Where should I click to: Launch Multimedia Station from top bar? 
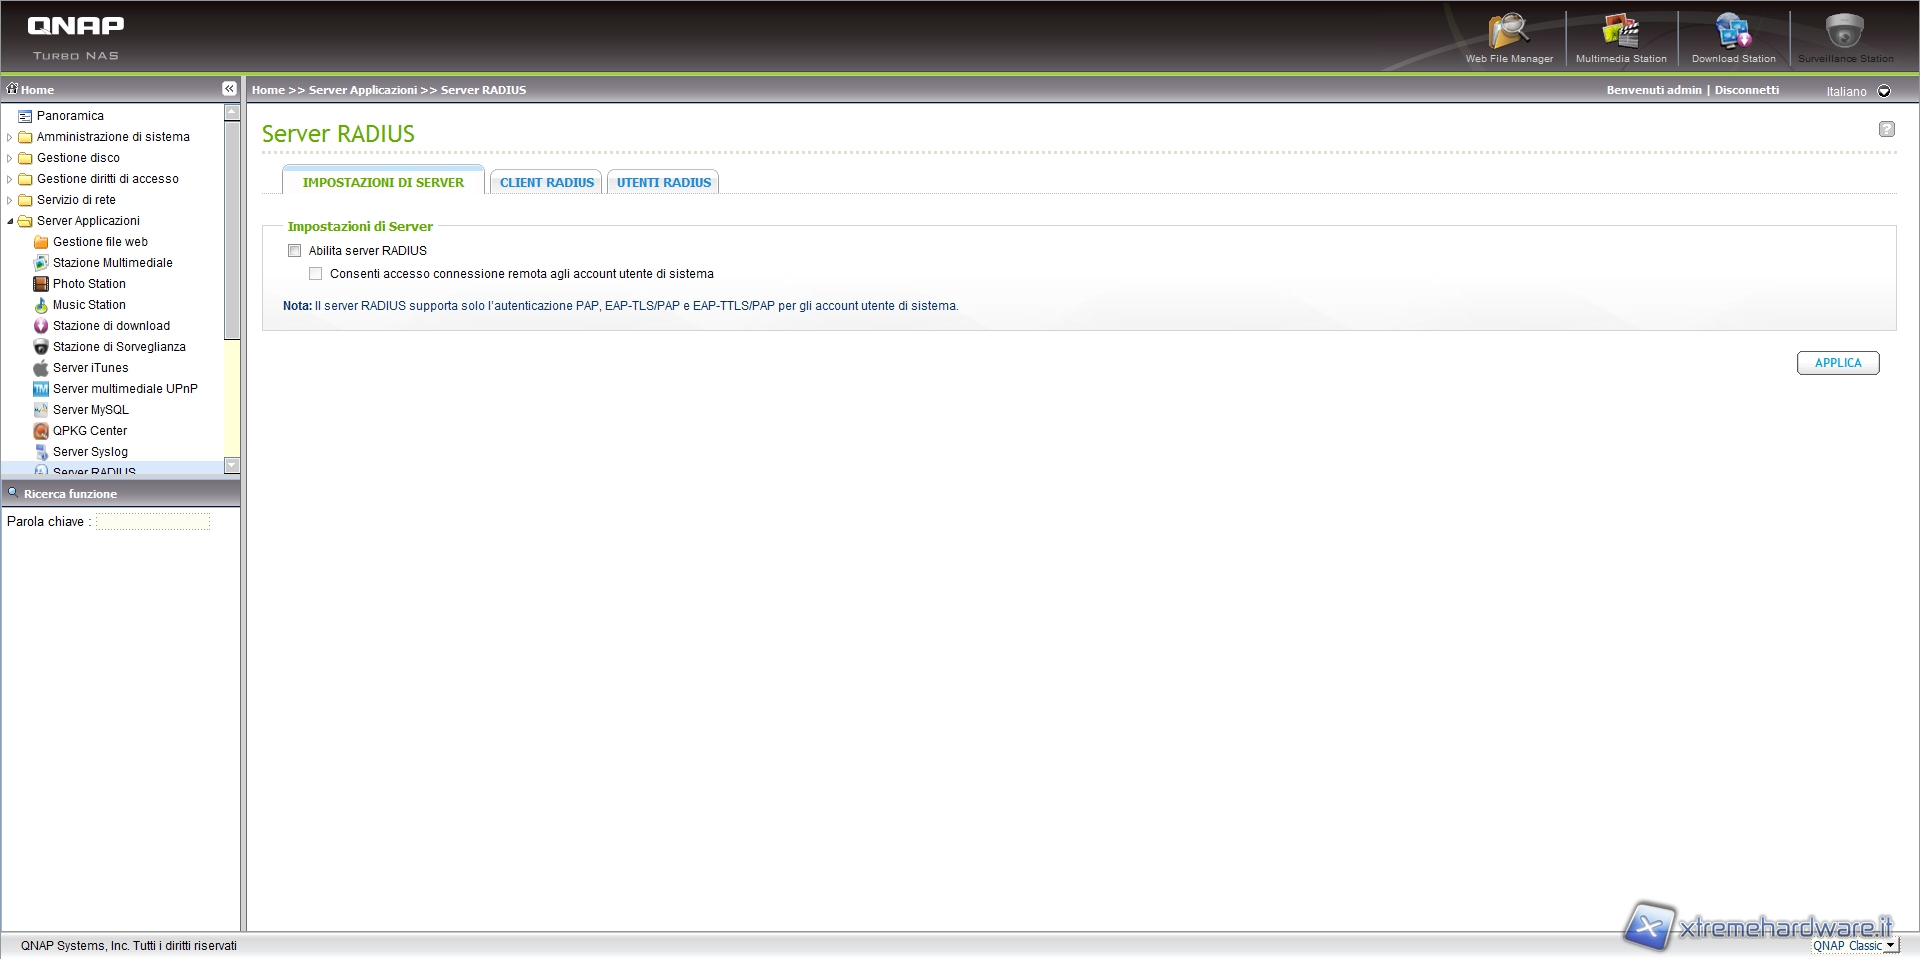tap(1621, 36)
